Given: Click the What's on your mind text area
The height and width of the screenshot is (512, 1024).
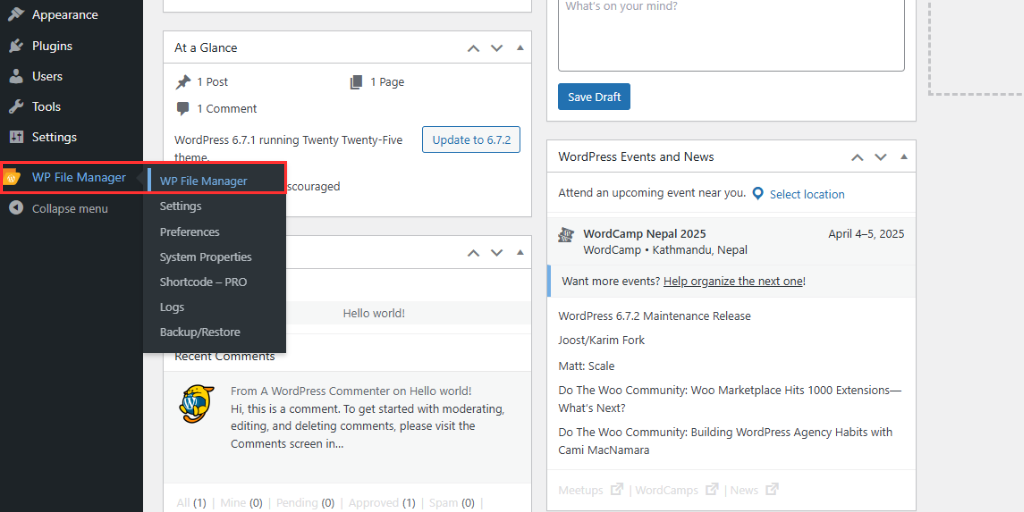Looking at the screenshot, I should pos(731,34).
